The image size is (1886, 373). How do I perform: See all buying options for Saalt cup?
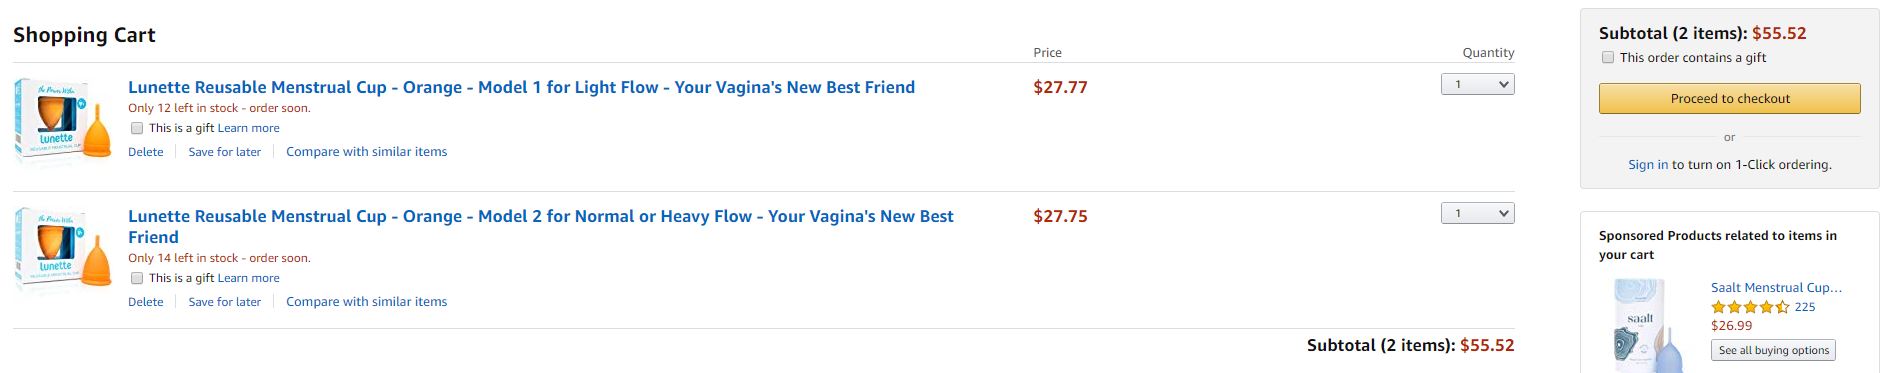pyautogui.click(x=1773, y=350)
